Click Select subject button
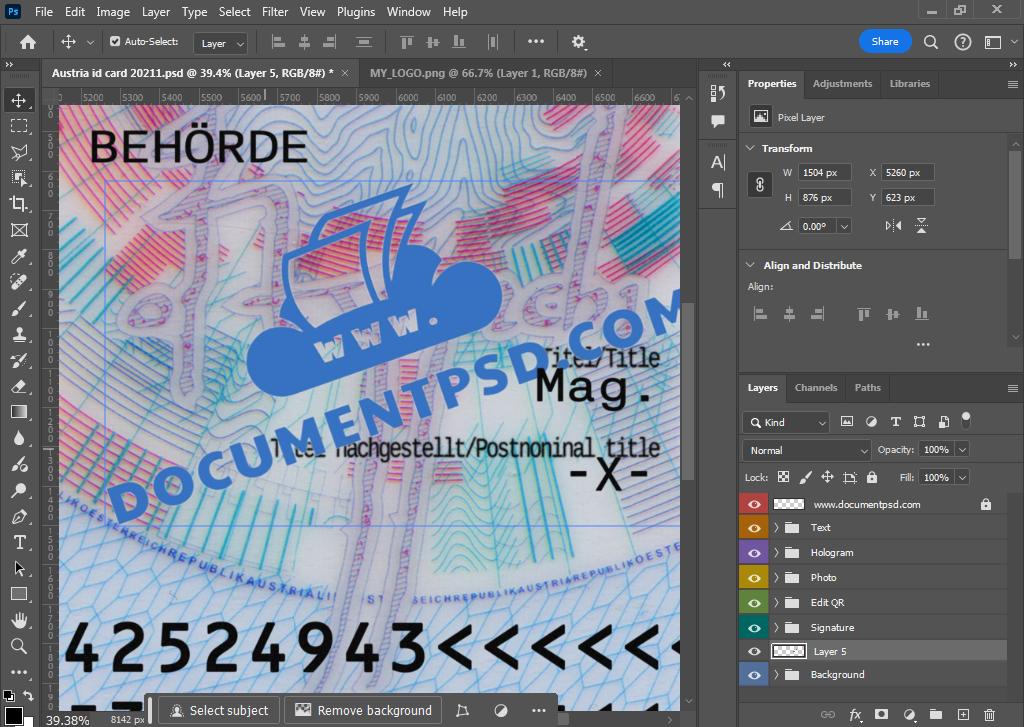Image resolution: width=1024 pixels, height=727 pixels. [220, 711]
